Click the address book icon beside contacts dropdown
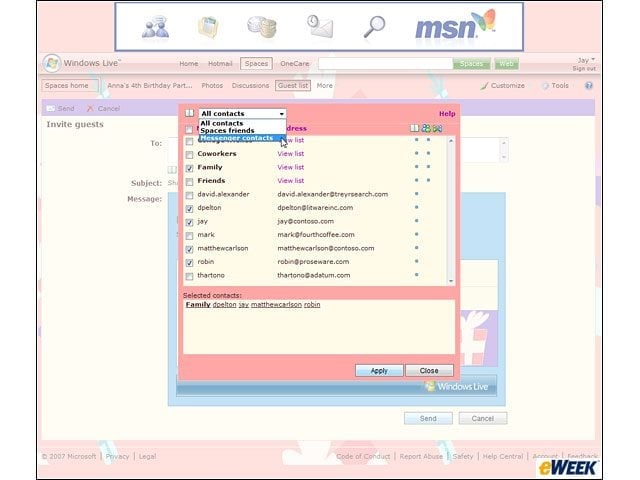640x480 pixels. (190, 113)
